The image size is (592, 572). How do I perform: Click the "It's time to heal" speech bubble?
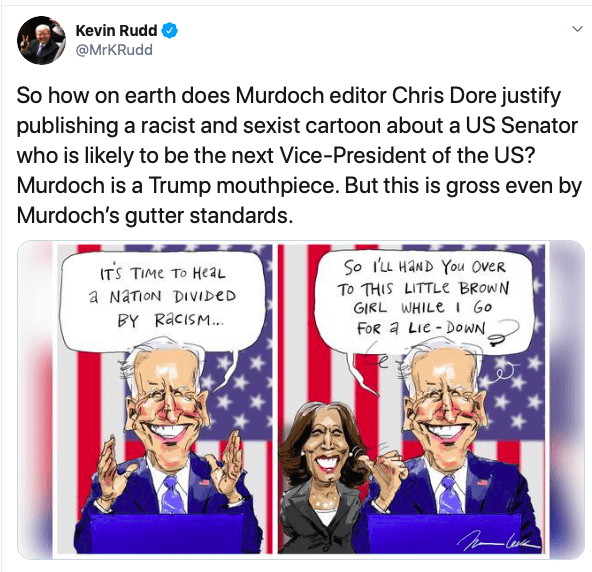coord(162,300)
